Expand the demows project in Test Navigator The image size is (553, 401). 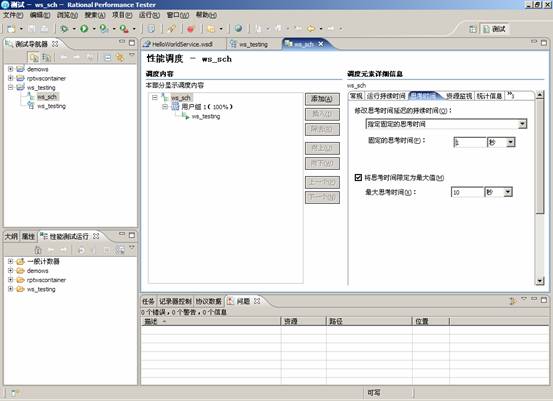11,69
